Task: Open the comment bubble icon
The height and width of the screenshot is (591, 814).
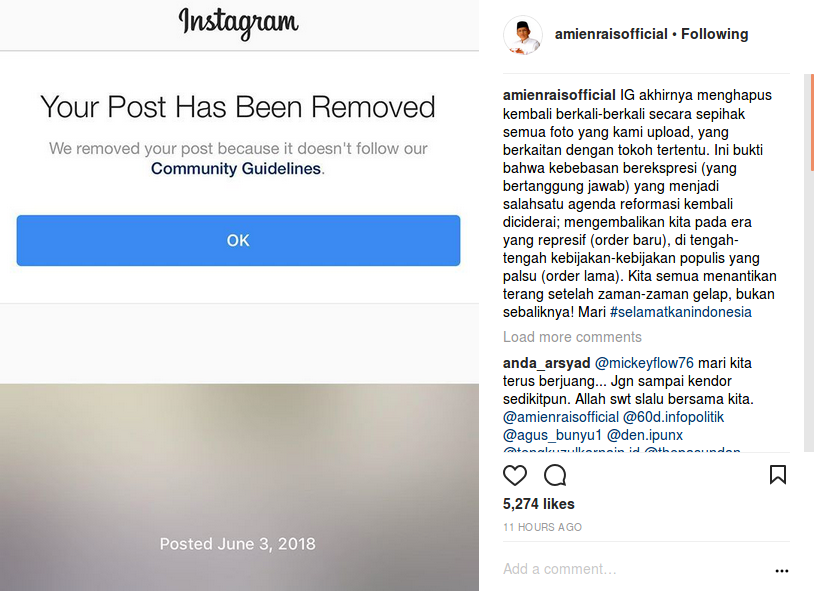Action: (555, 475)
